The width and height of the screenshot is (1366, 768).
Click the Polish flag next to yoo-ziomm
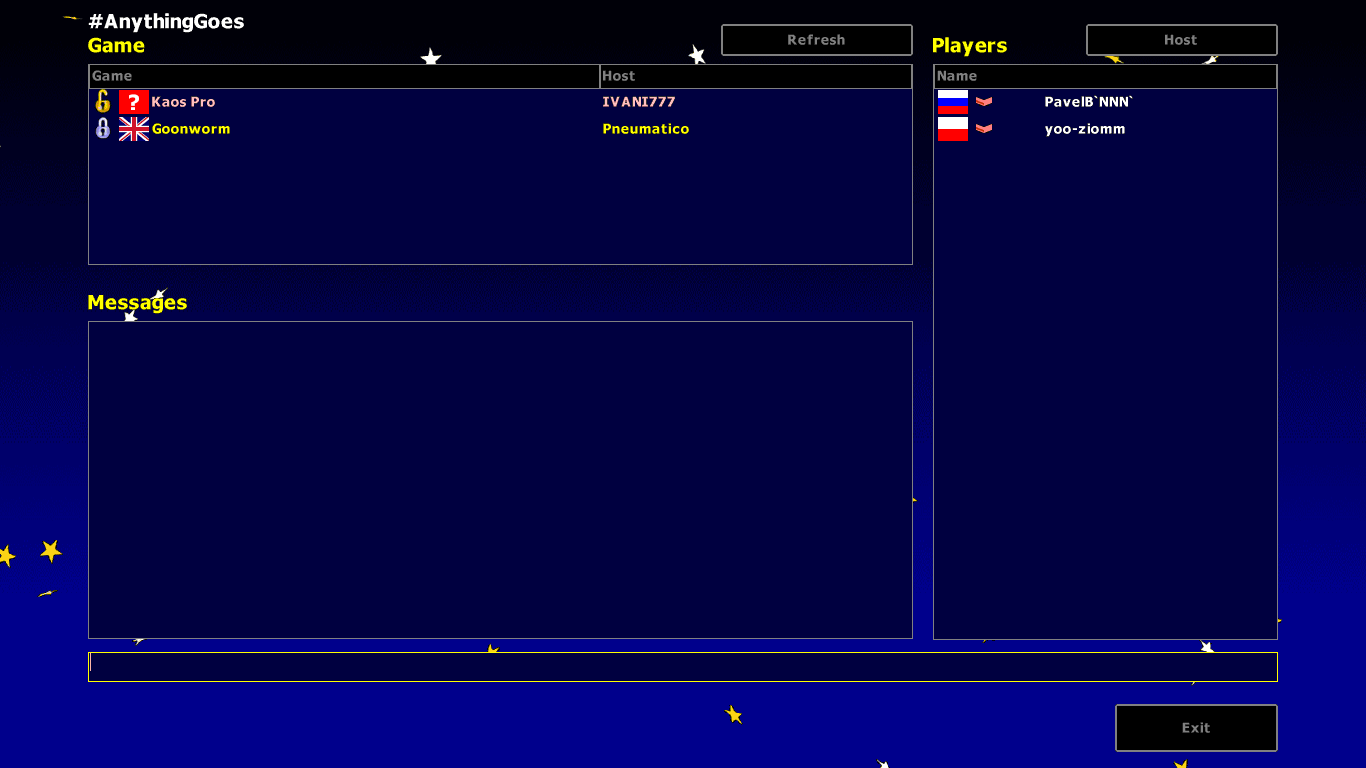pyautogui.click(x=952, y=129)
